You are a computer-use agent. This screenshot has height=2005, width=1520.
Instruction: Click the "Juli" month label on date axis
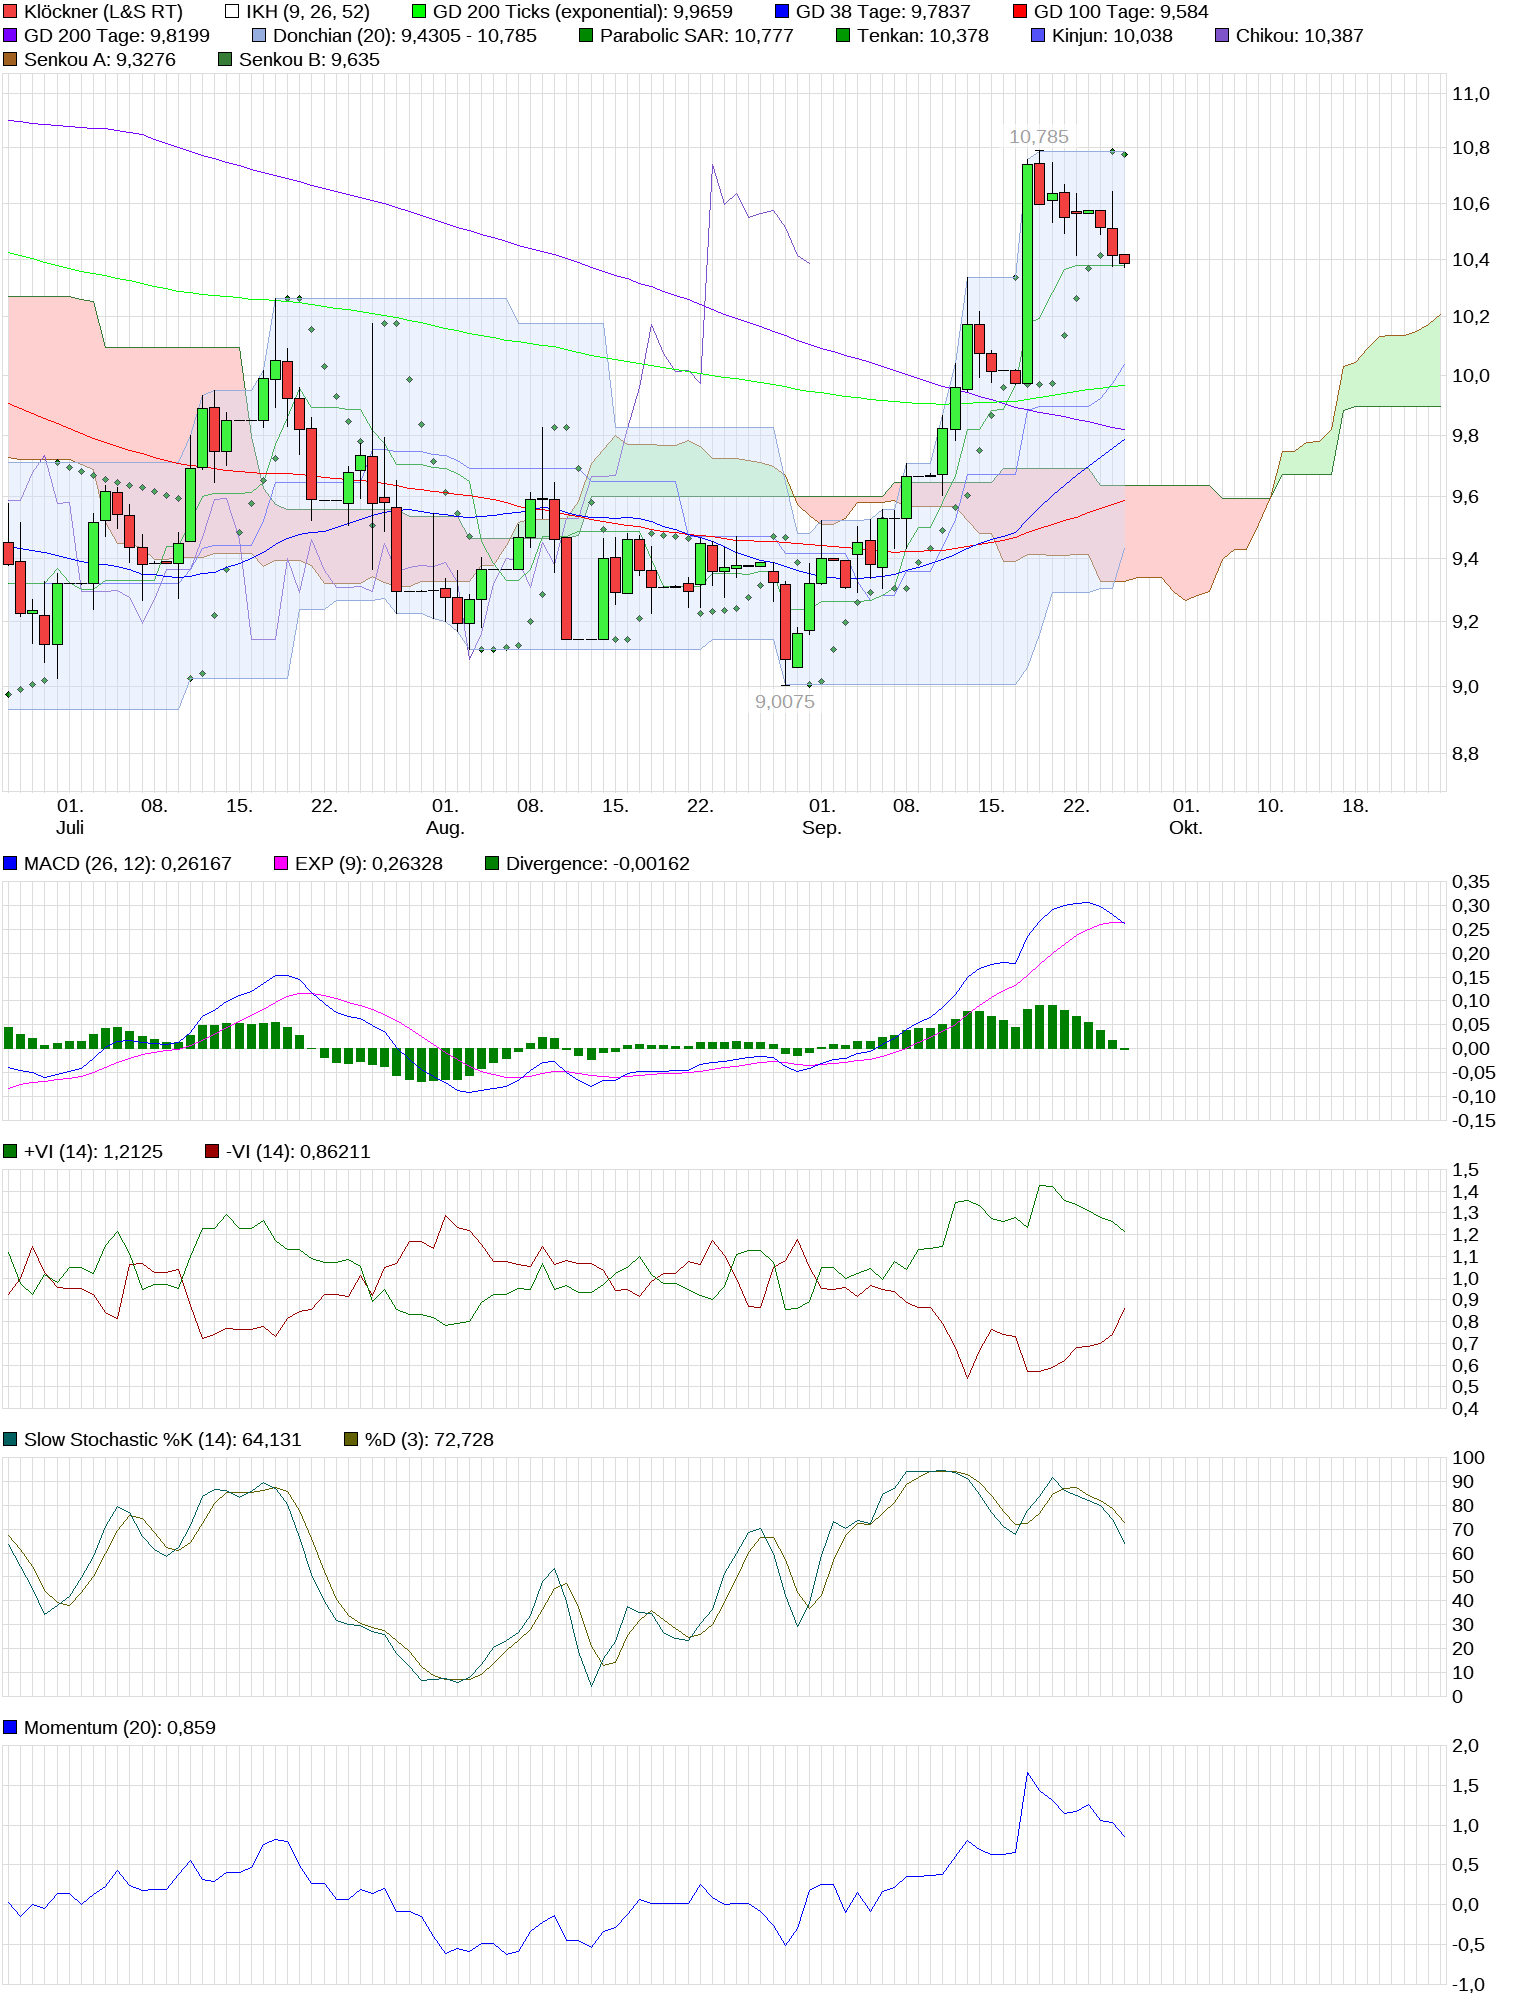[x=70, y=828]
